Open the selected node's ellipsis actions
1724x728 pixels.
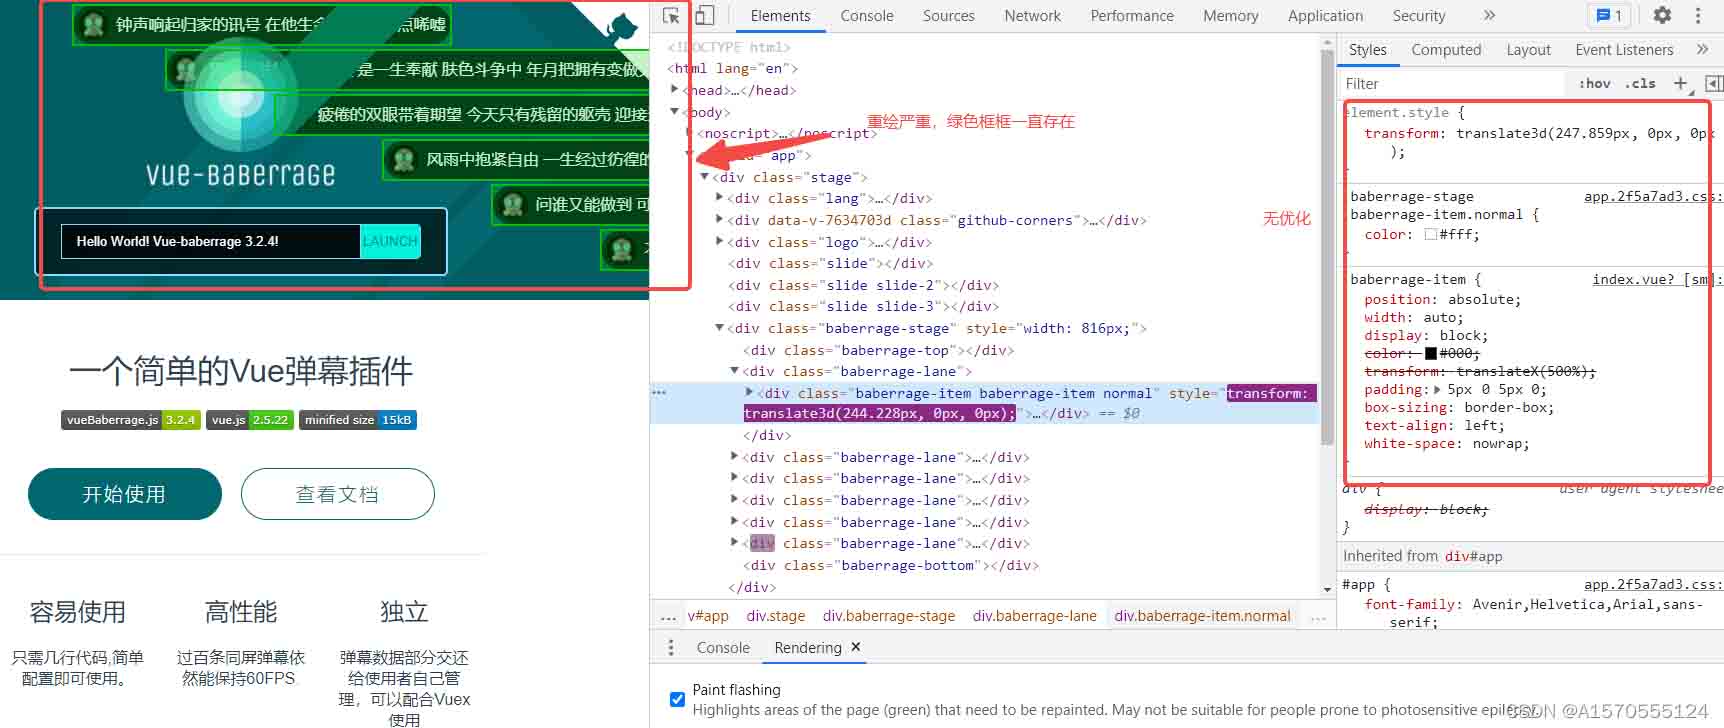659,393
